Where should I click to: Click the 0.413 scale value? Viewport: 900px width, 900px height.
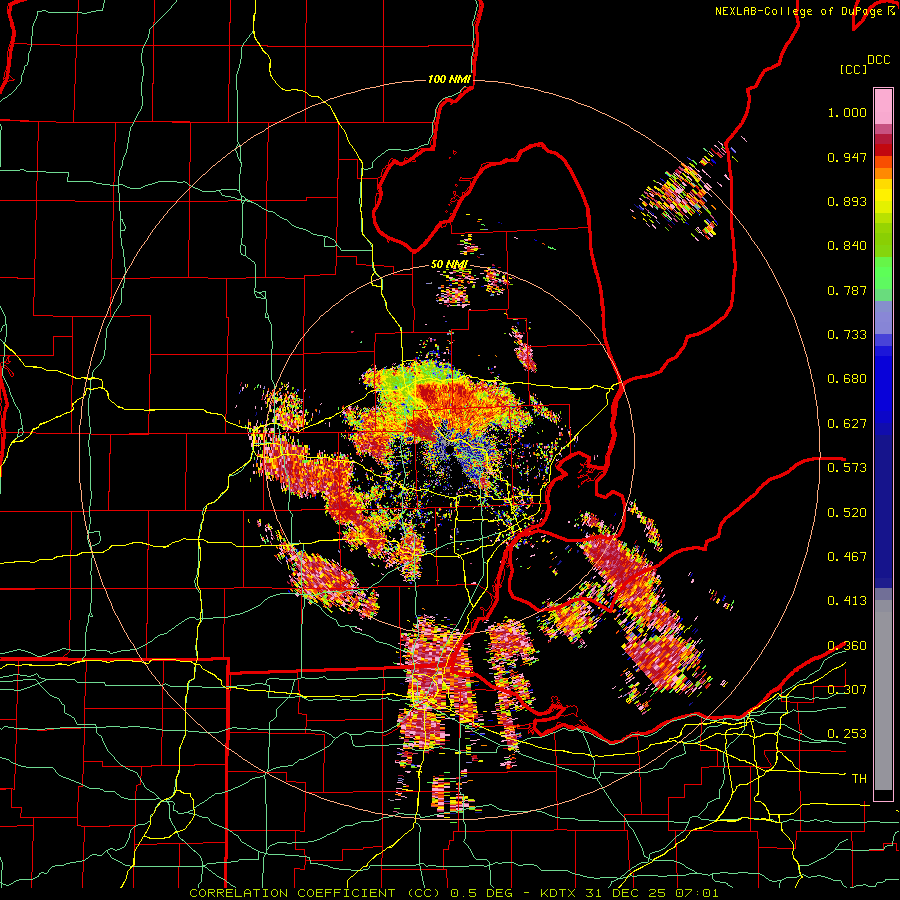click(847, 601)
